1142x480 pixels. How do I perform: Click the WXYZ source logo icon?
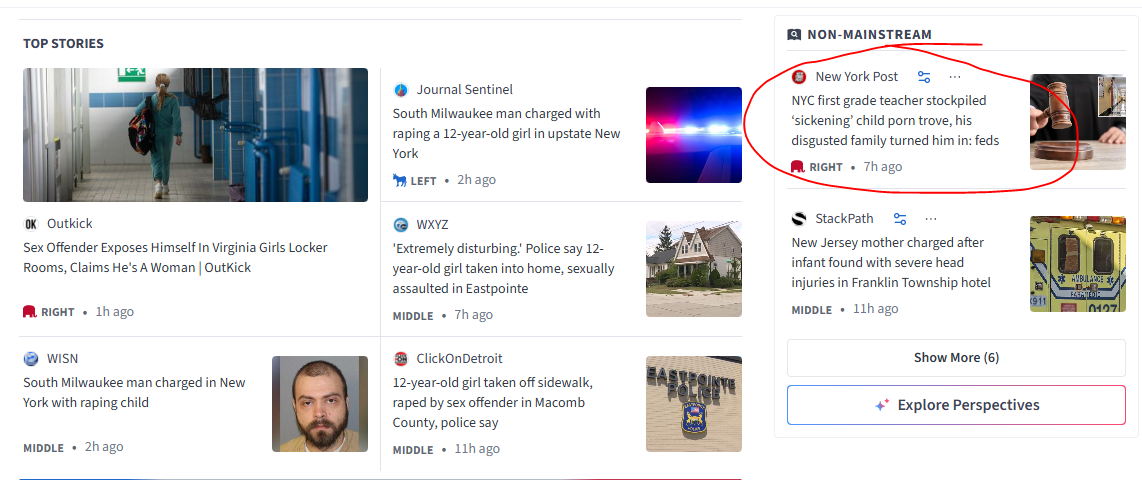(401, 224)
